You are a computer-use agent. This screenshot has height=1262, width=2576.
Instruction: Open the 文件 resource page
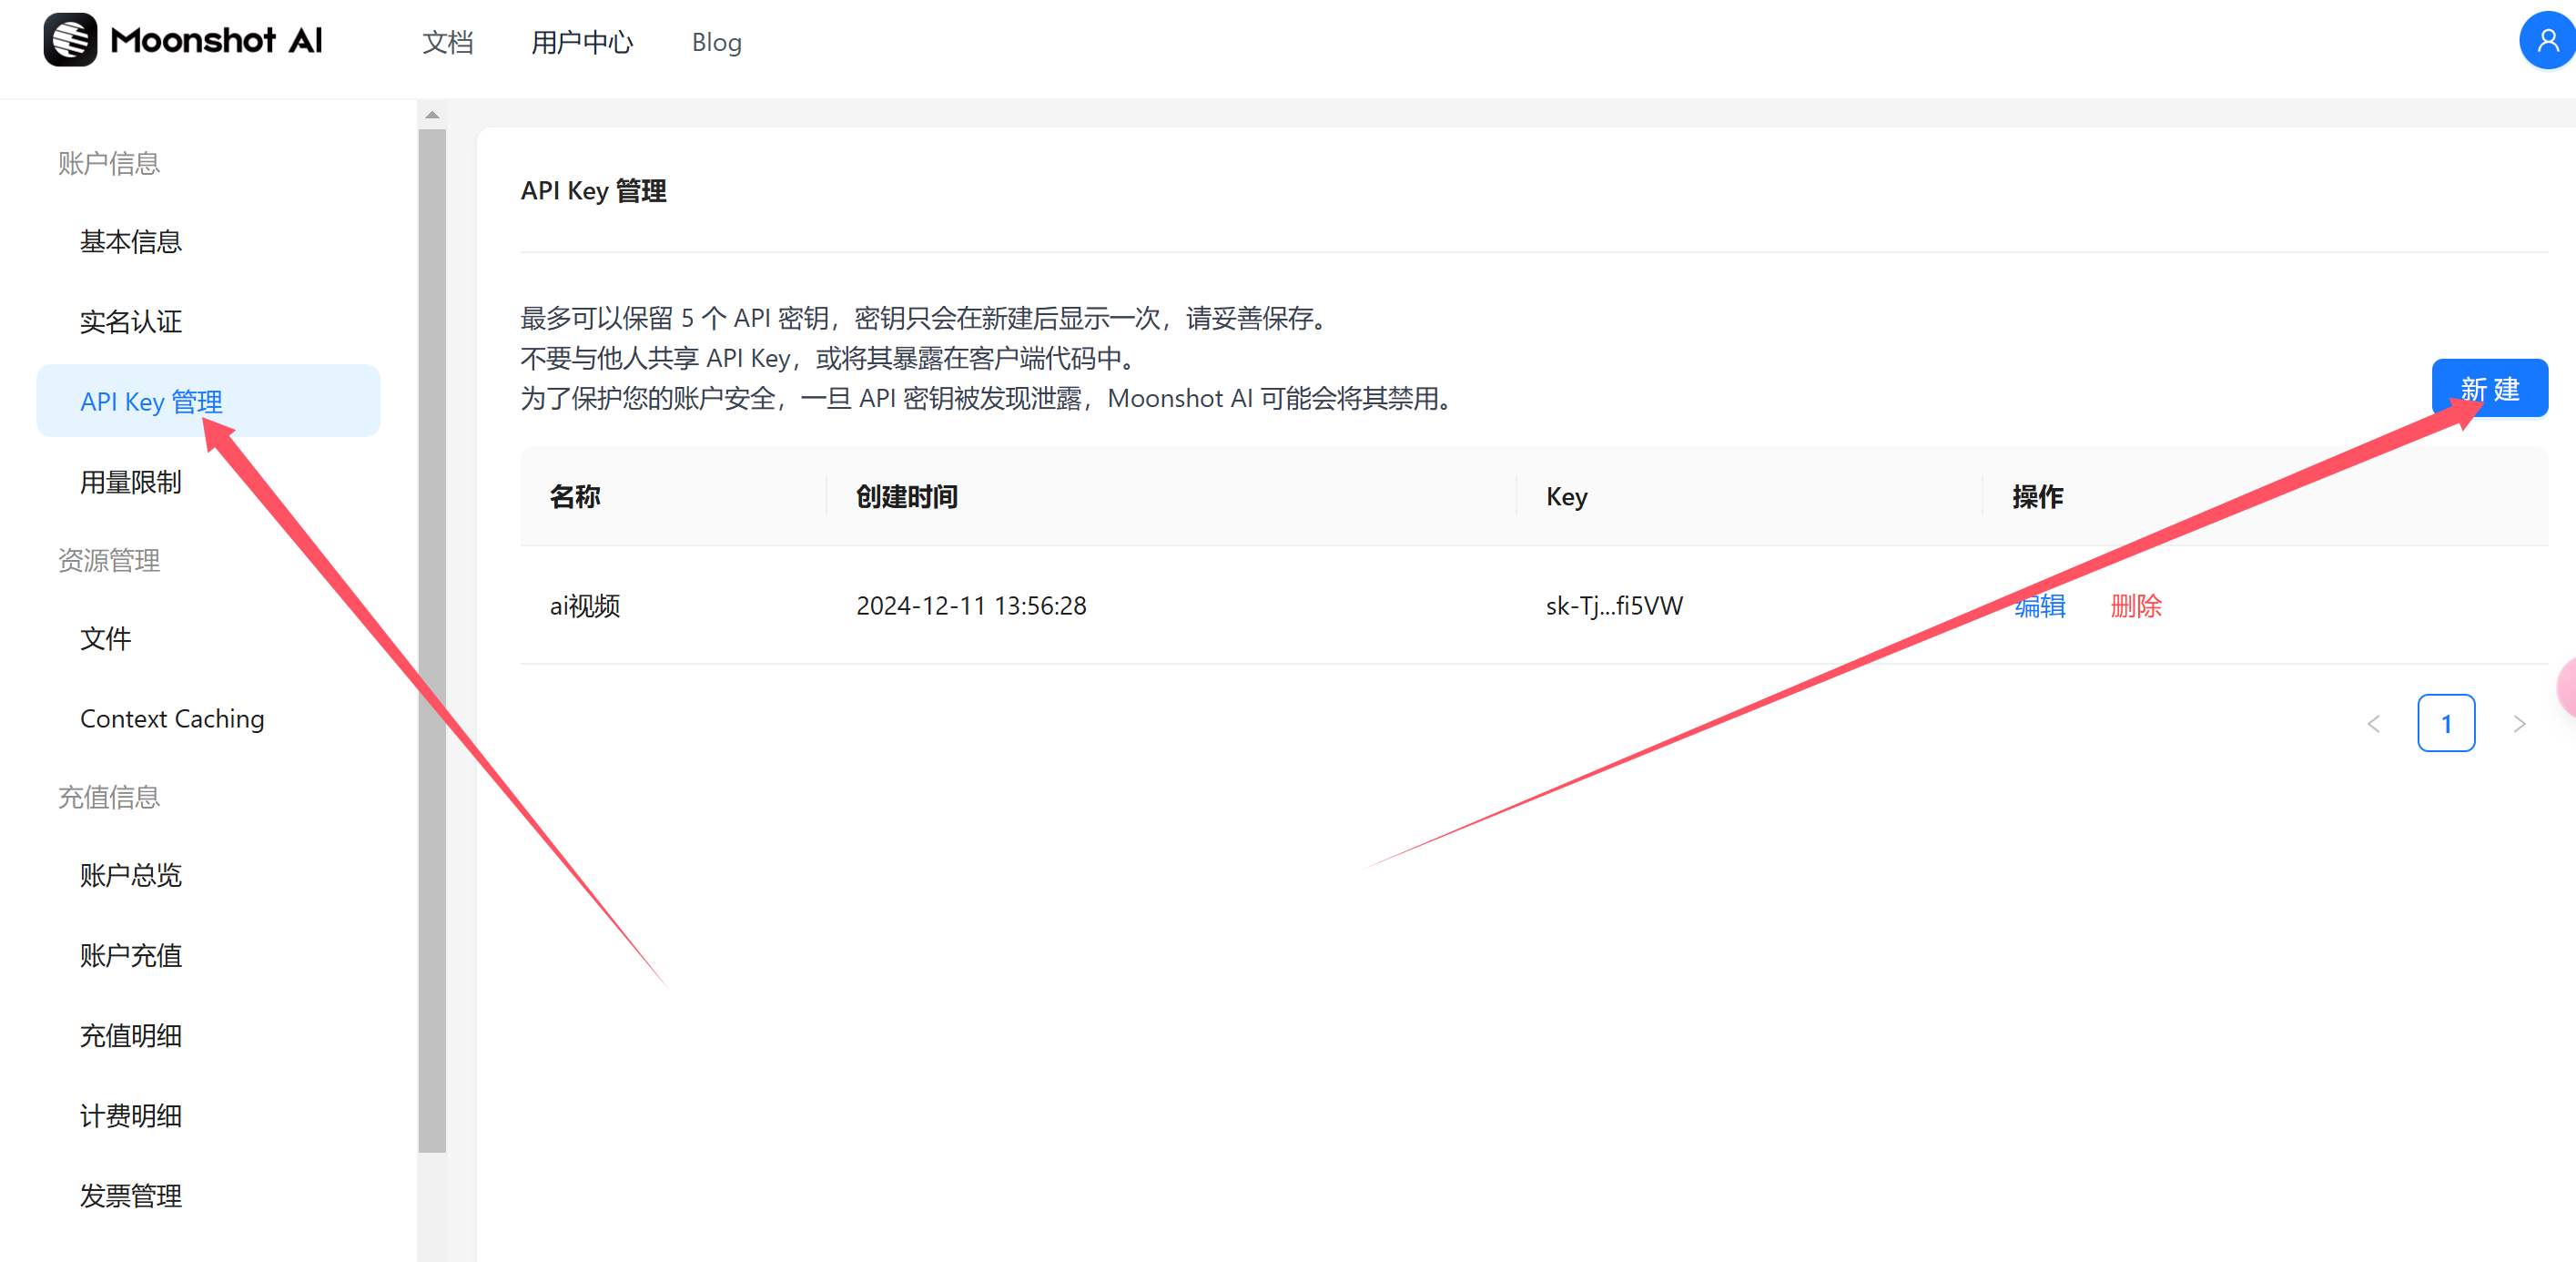(105, 638)
